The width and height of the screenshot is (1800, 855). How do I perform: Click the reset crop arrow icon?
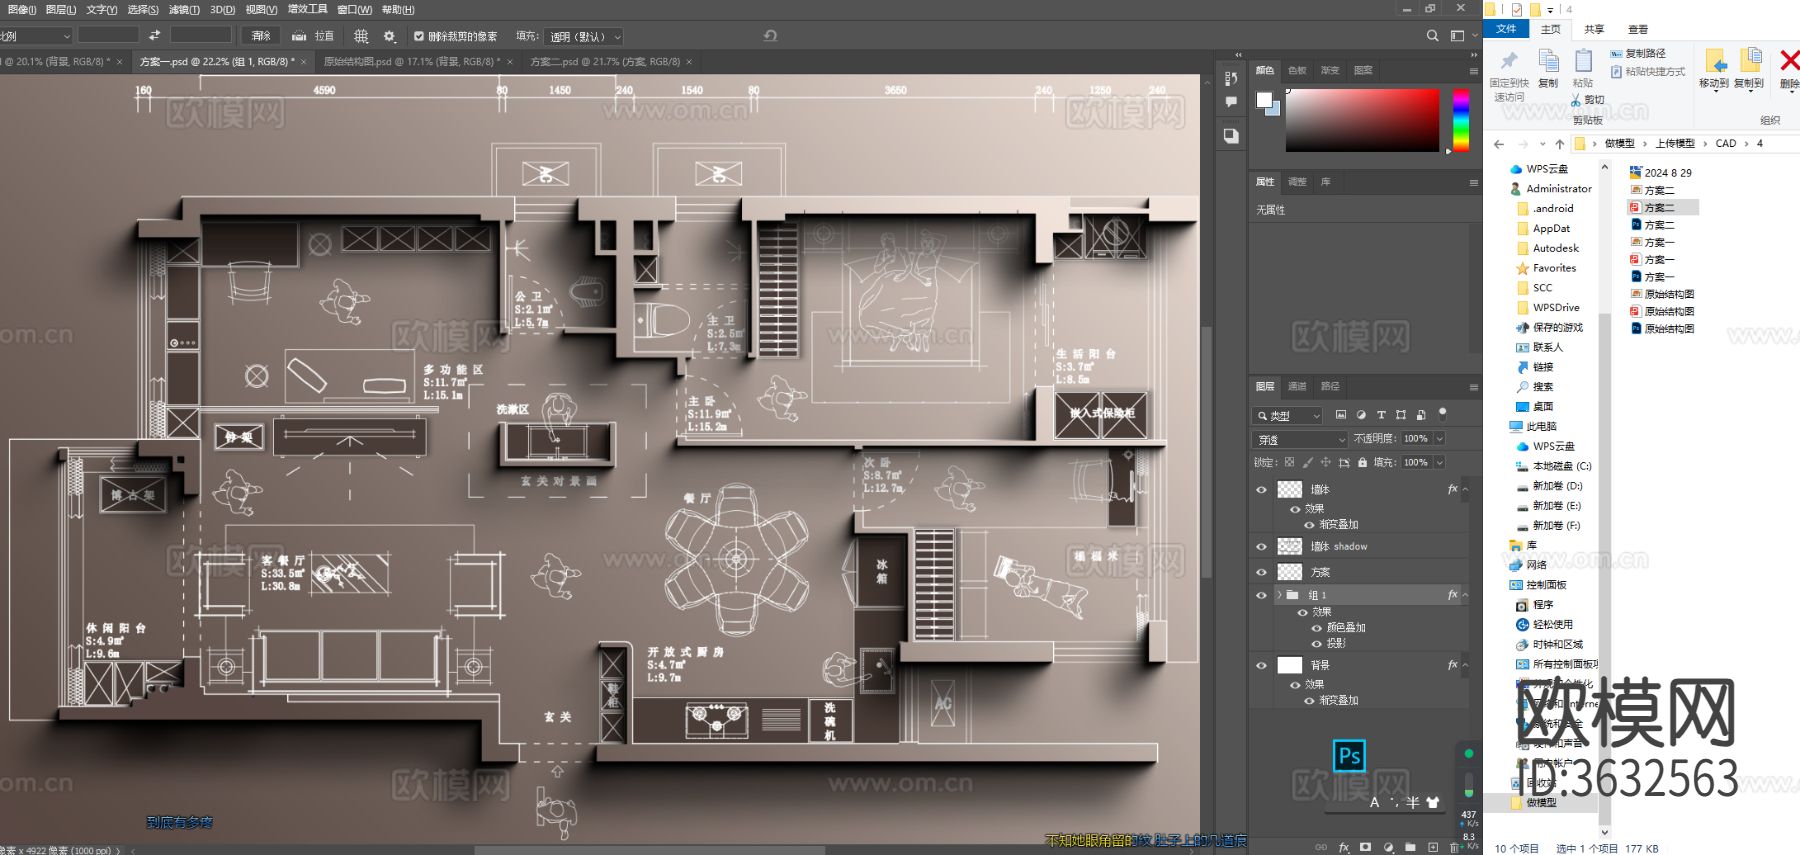pos(770,36)
